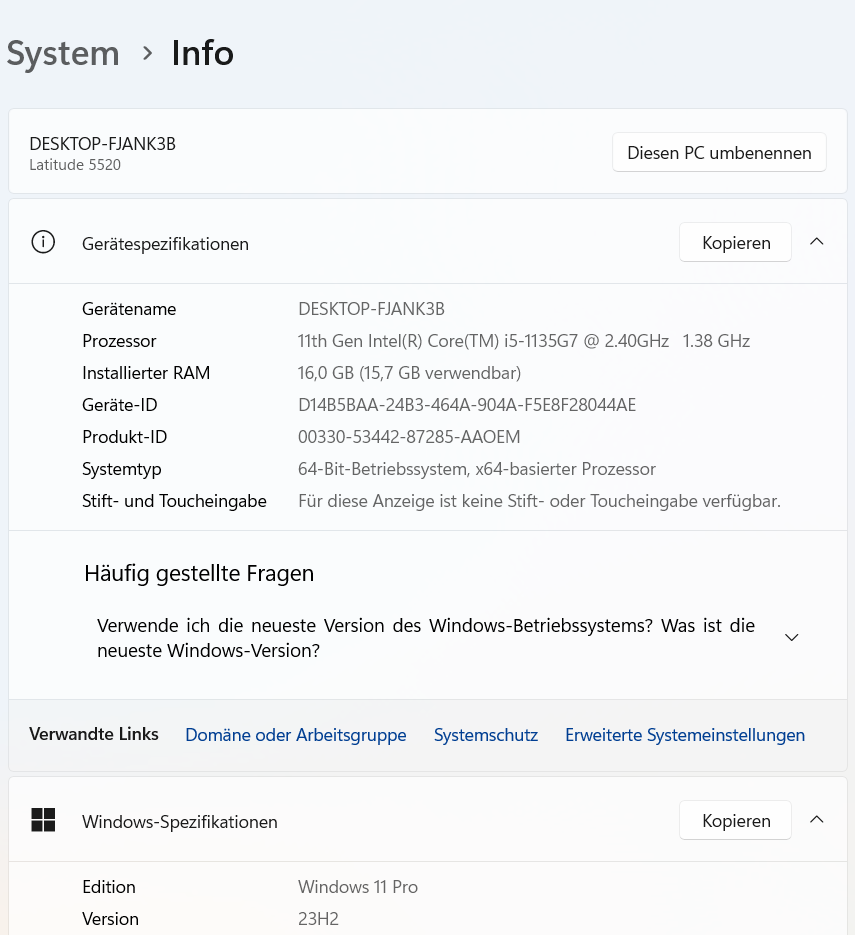Viewport: 855px width, 935px height.
Task: Select the Gerätename value DESKTOP-FJANK3B
Action: 371,309
